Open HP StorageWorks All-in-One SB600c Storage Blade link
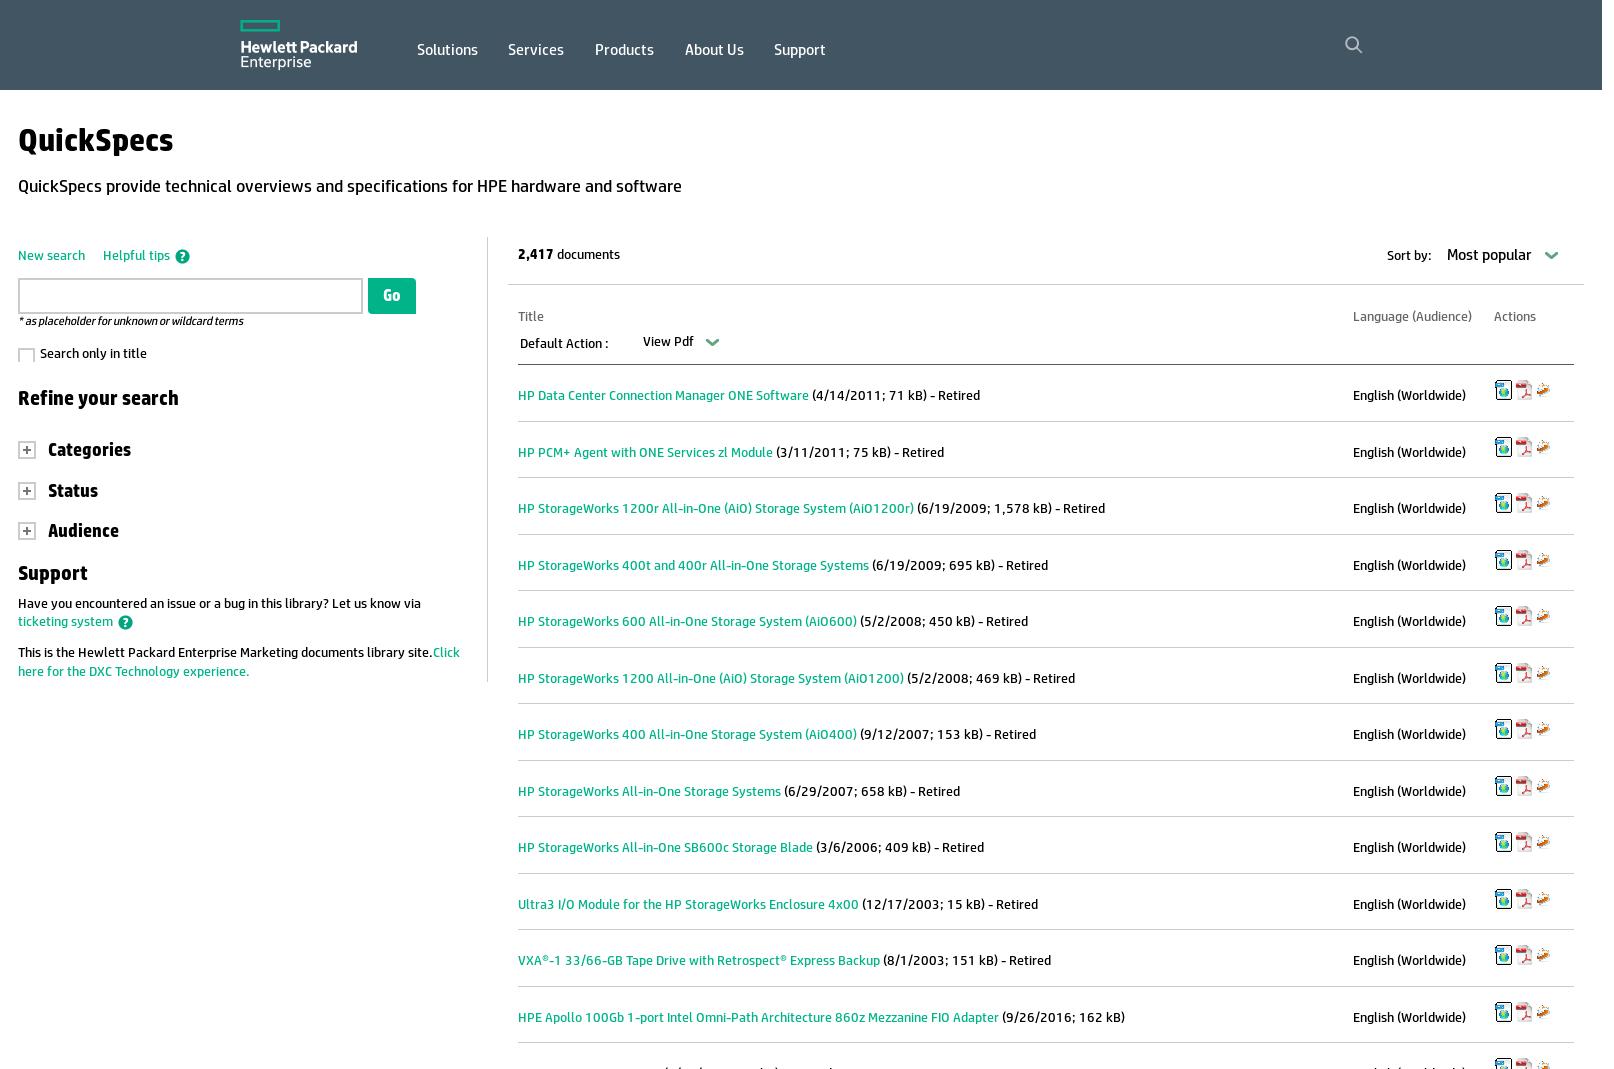1614x1069 pixels. tap(665, 848)
